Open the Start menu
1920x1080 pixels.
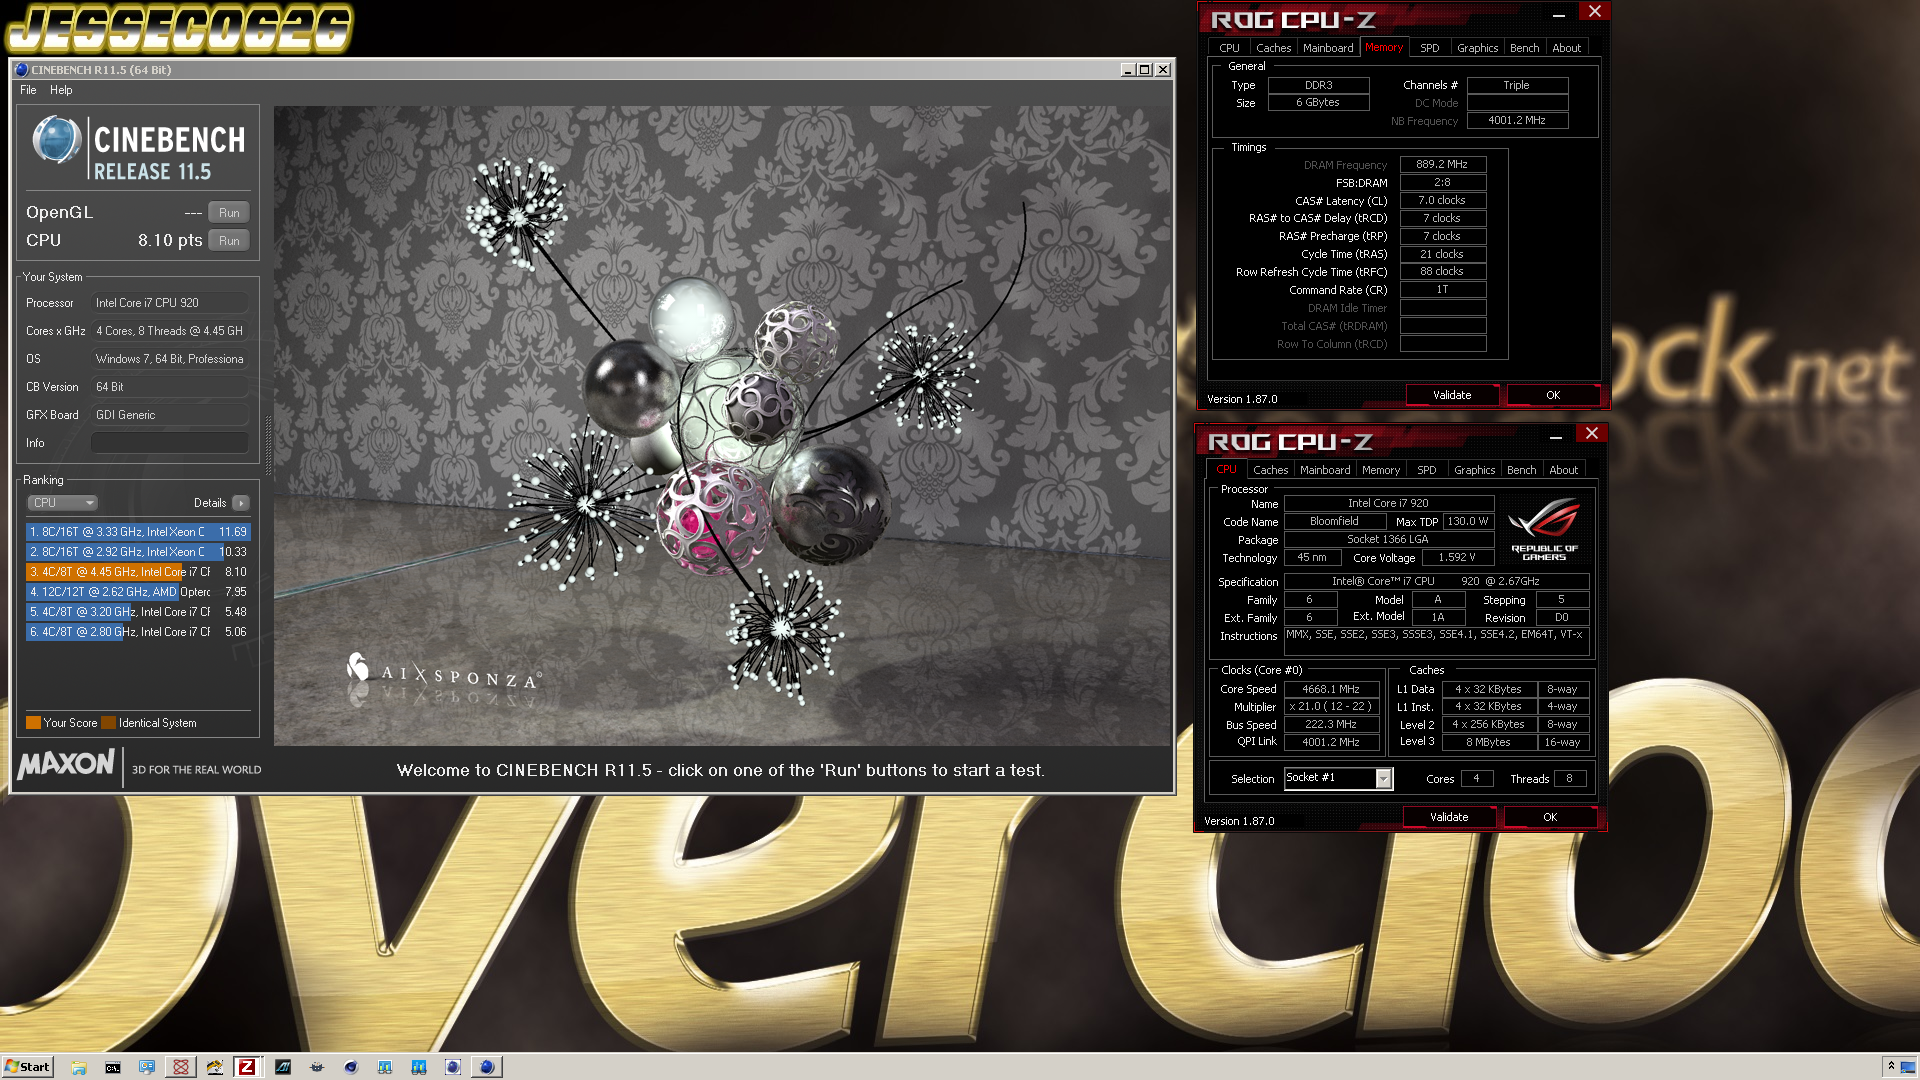click(27, 1066)
